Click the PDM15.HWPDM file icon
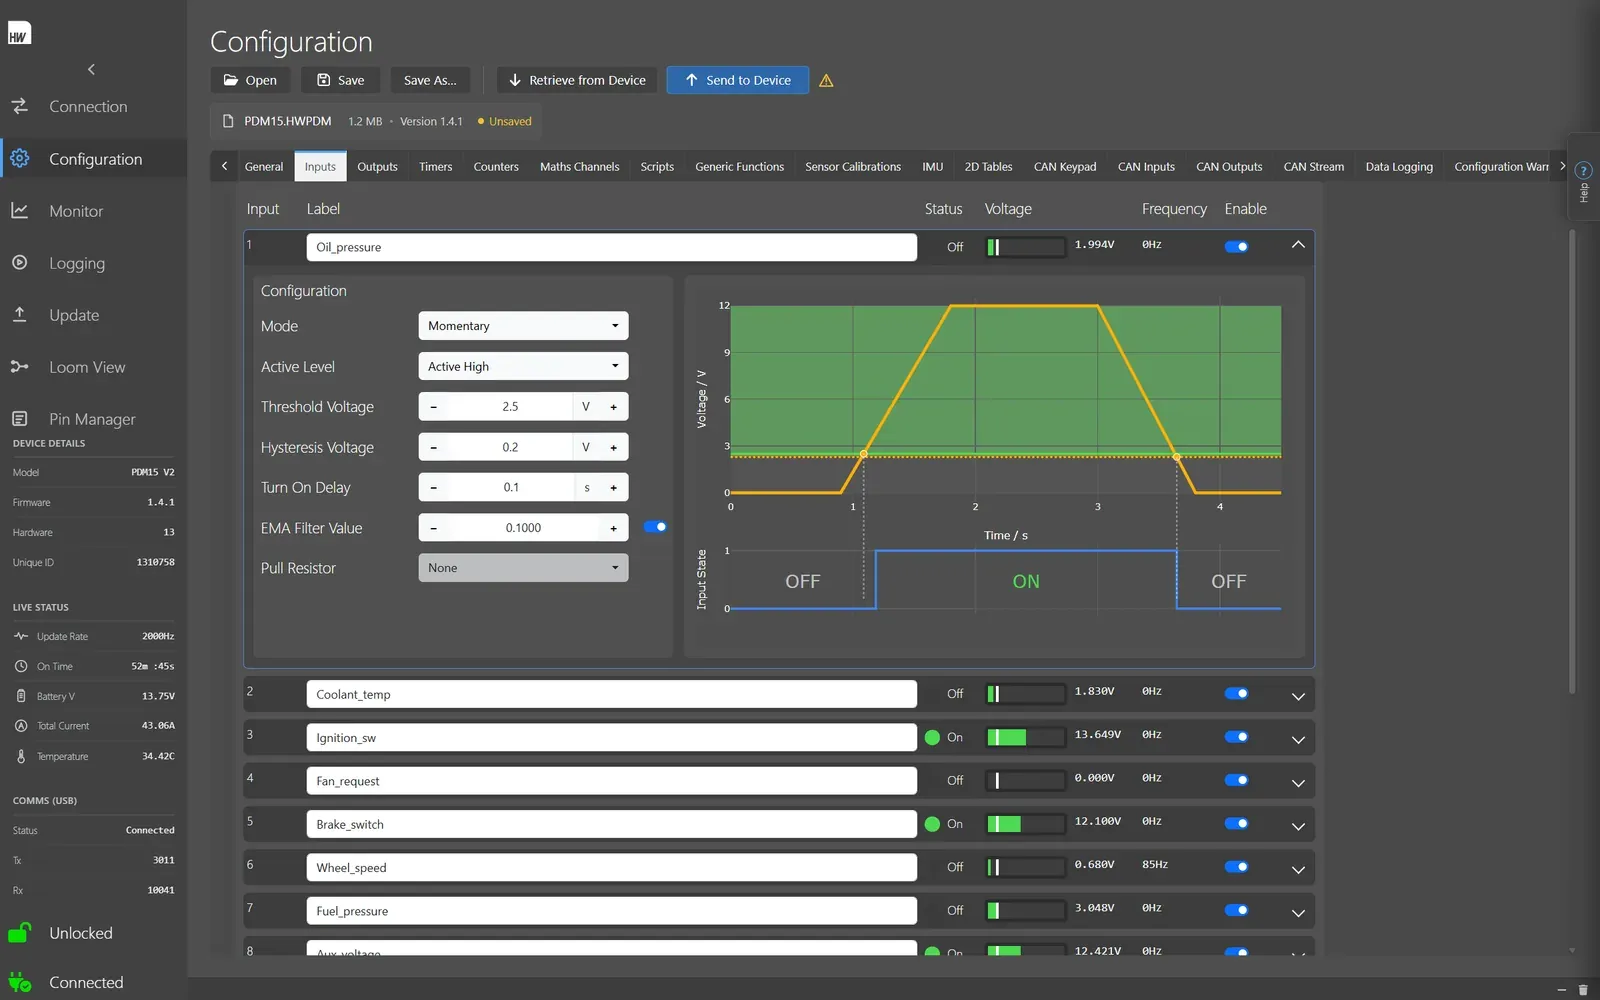This screenshot has height=1000, width=1600. (227, 121)
